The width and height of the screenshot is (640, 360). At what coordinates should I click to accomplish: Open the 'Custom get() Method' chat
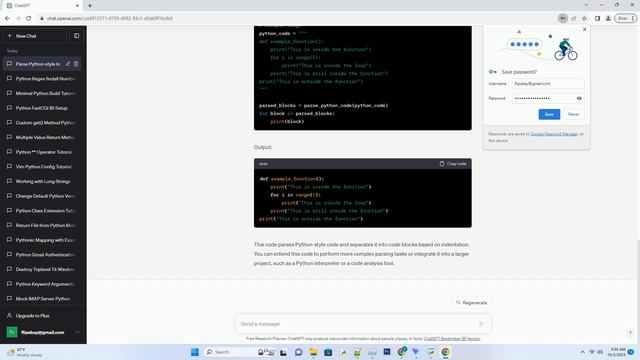click(42, 123)
